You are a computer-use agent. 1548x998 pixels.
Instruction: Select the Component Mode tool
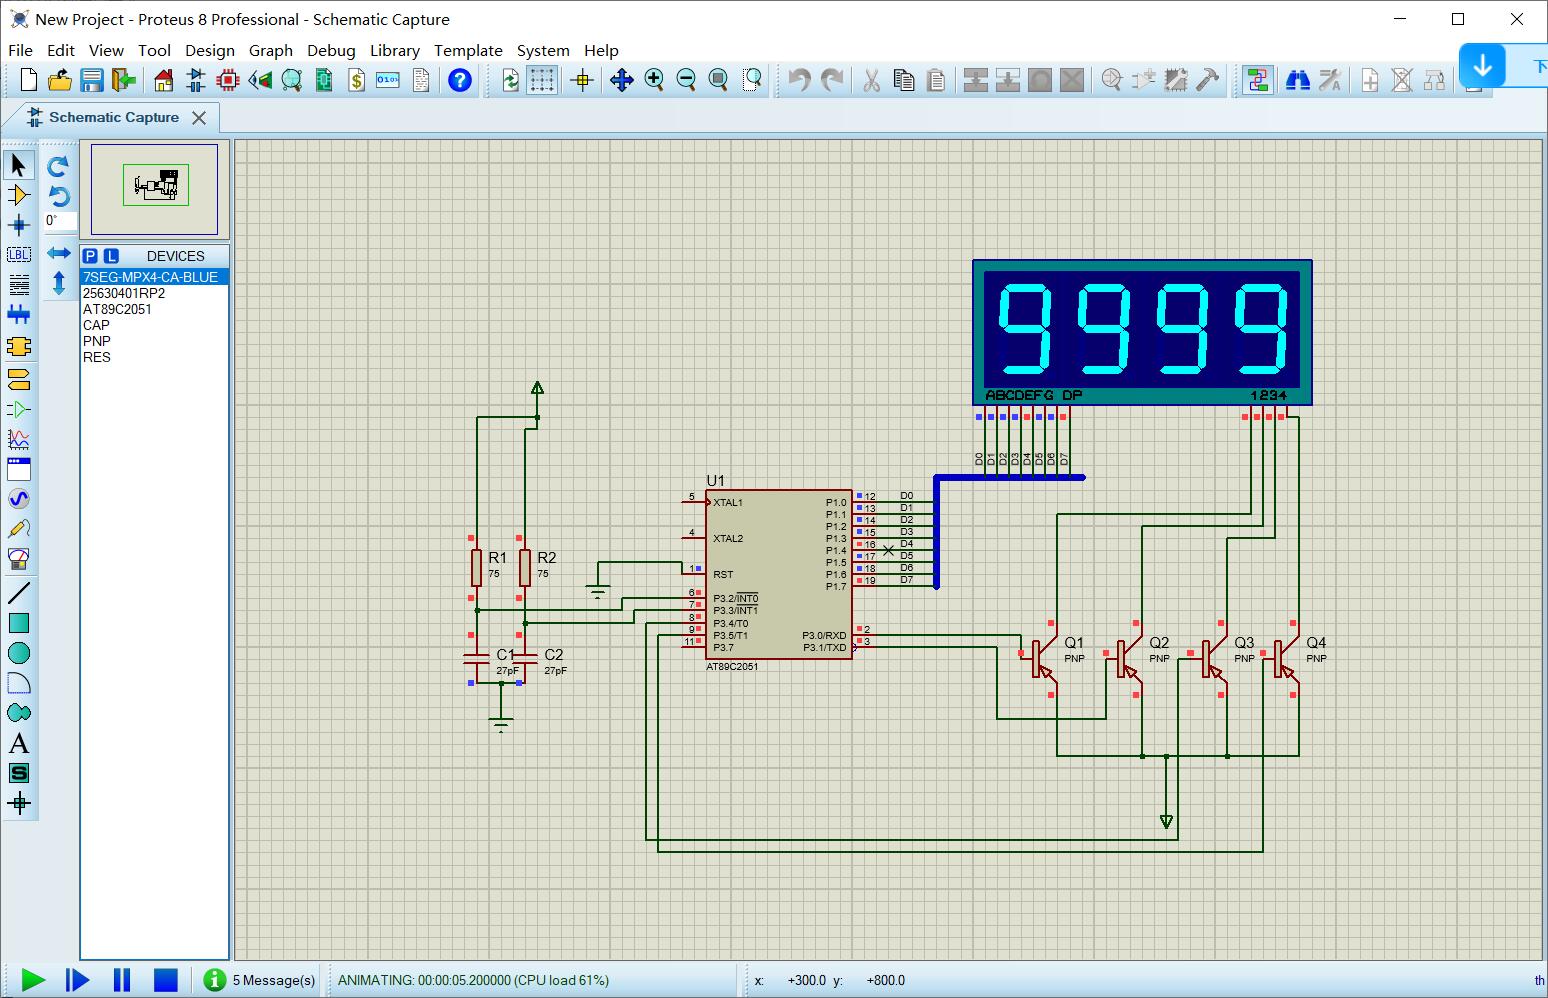click(x=19, y=195)
